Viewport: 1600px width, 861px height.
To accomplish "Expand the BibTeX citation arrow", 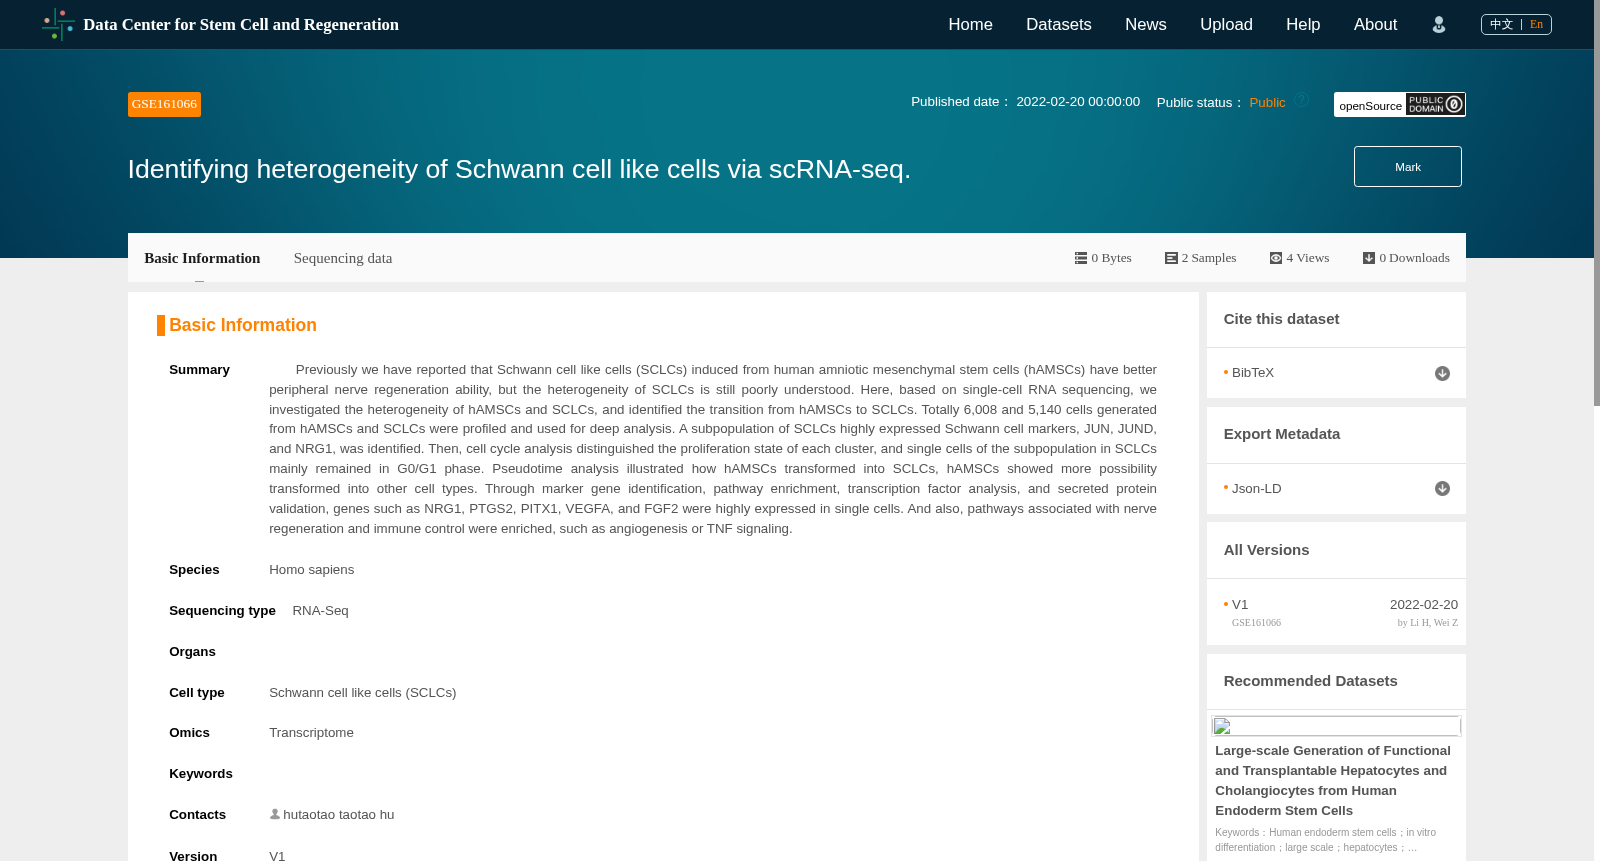I will coord(1442,373).
